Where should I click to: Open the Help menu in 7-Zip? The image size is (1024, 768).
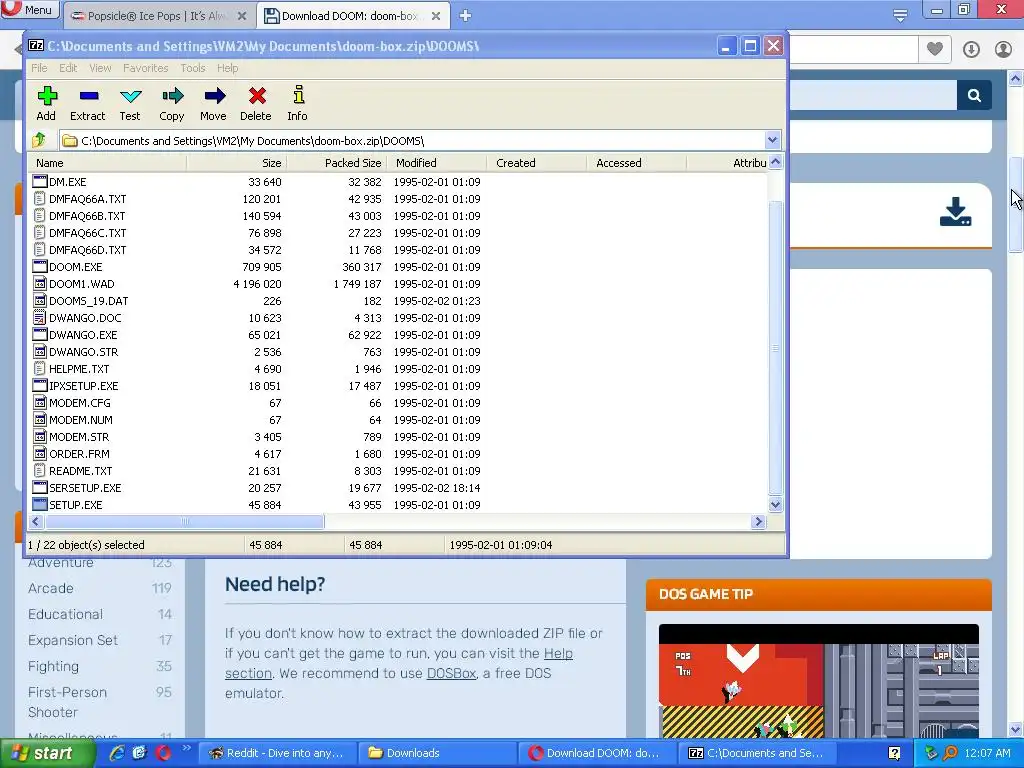(227, 68)
